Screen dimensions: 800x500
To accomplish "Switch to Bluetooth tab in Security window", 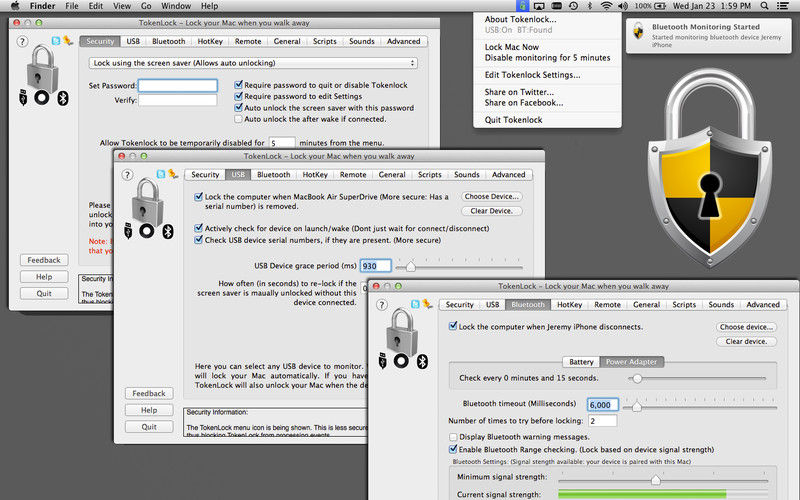I will pyautogui.click(x=168, y=41).
